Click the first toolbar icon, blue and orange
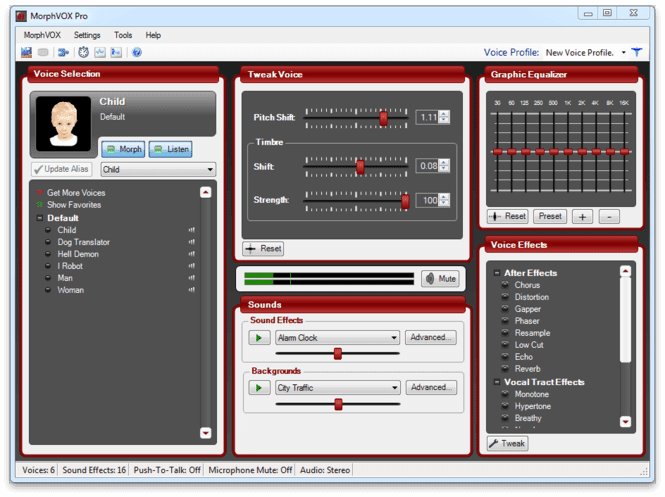The image size is (665, 497). coord(26,52)
